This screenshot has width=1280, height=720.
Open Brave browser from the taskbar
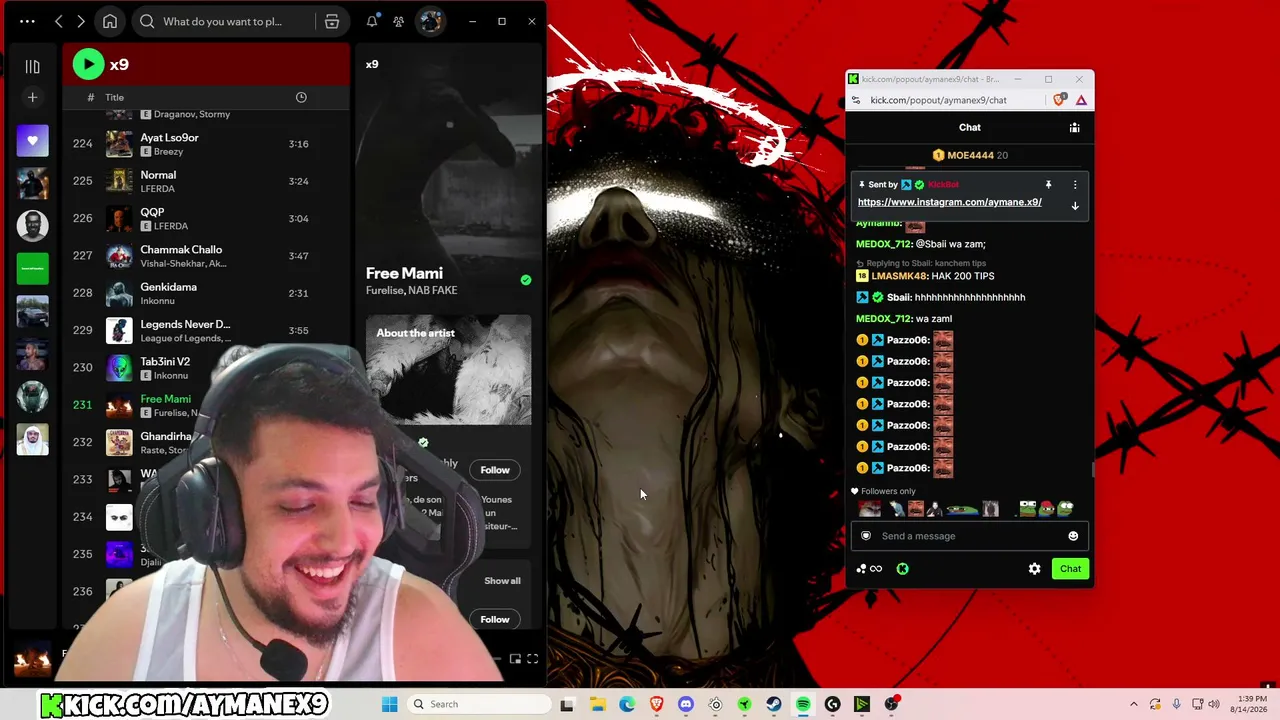tap(656, 704)
